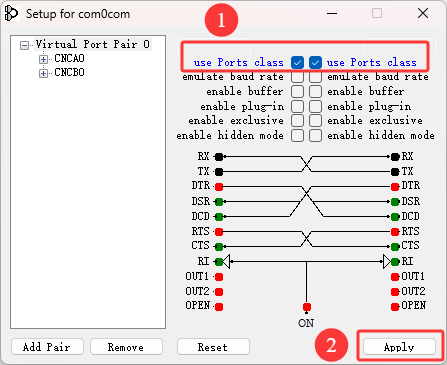This screenshot has width=447, height=365.
Task: Click the left-side RTS red pin
Action: click(x=219, y=231)
